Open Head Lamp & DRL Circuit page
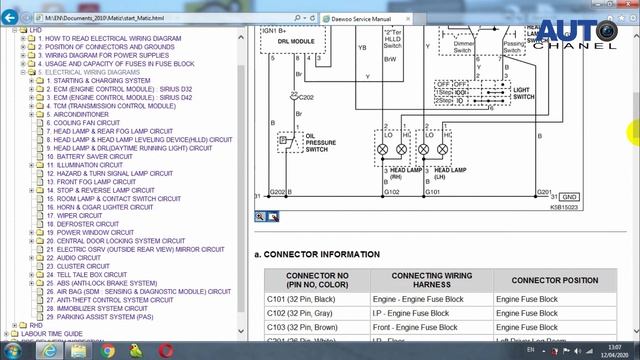 [129, 148]
